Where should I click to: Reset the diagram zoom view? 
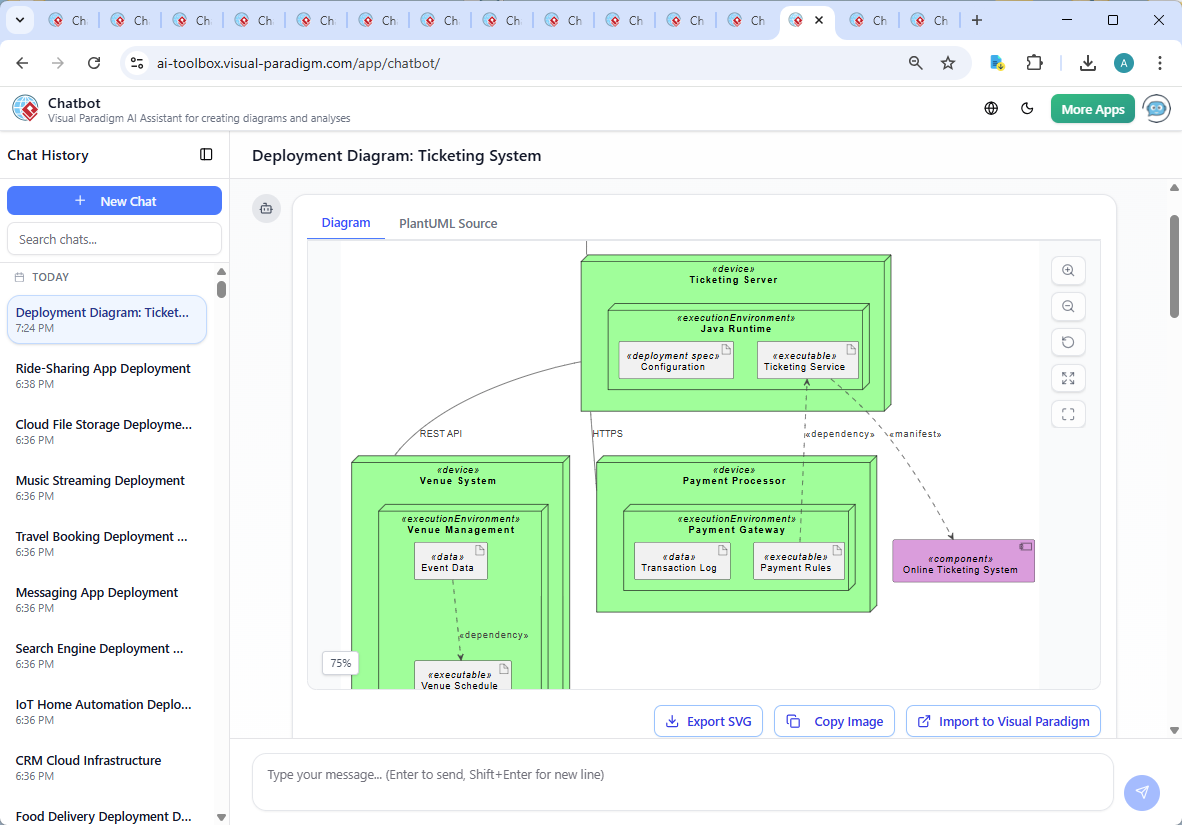[1068, 343]
